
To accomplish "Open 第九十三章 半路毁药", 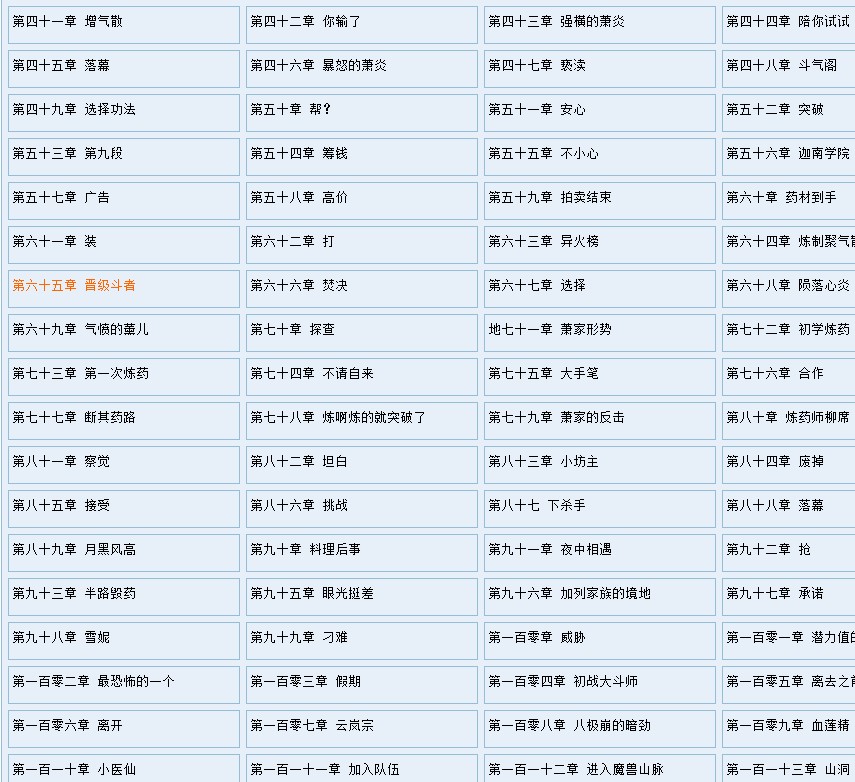I will click(x=74, y=594).
